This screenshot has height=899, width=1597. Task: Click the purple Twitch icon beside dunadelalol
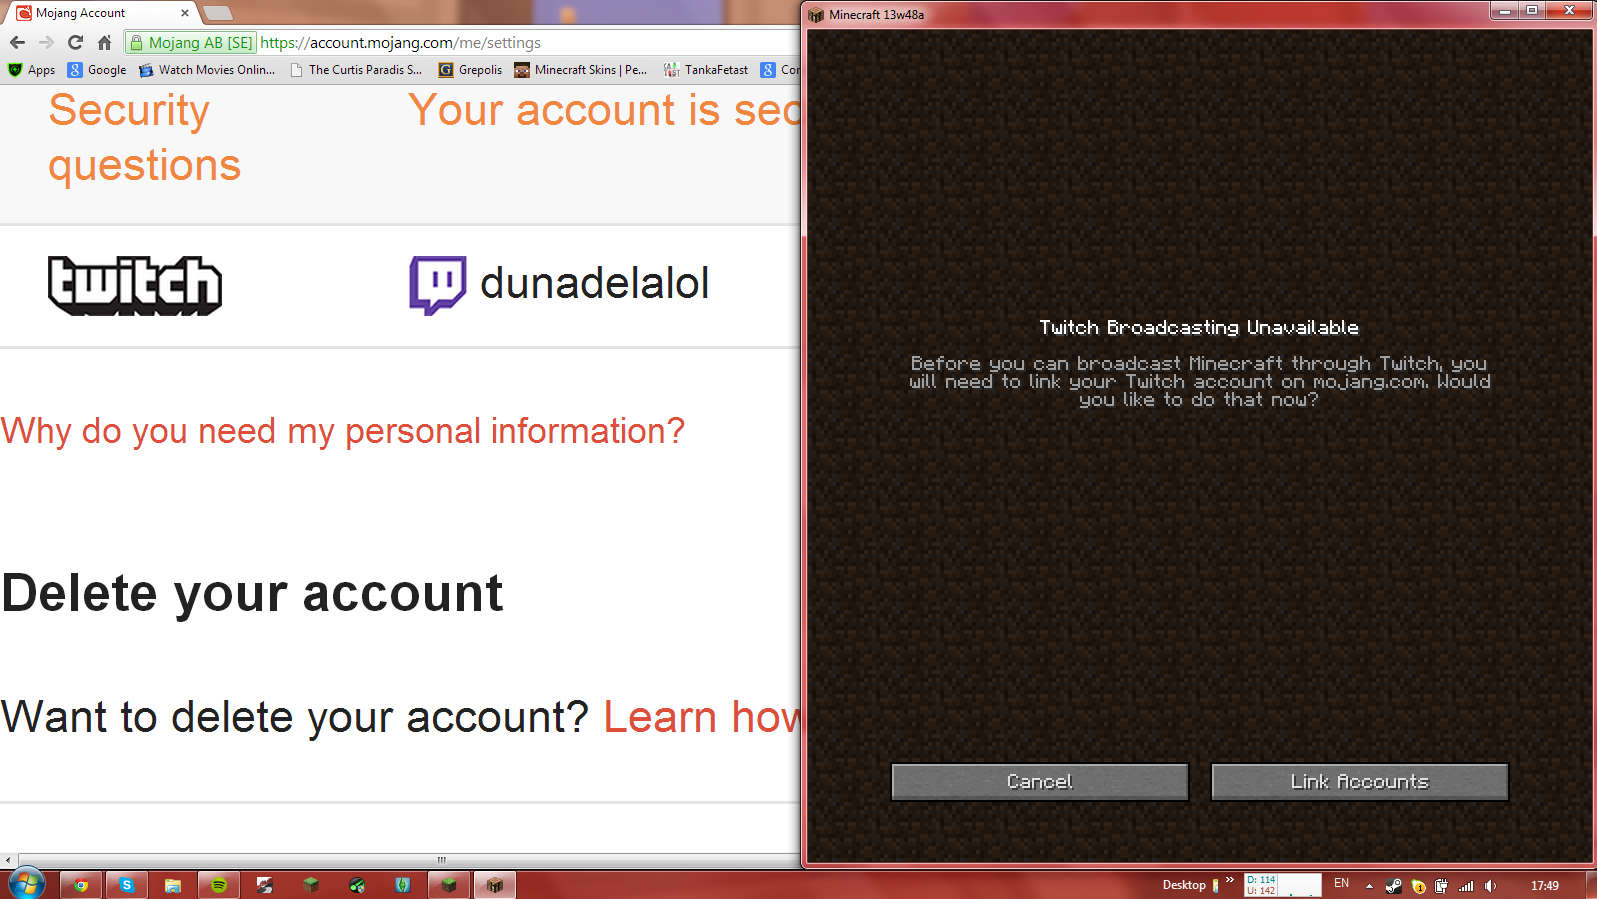click(x=438, y=285)
